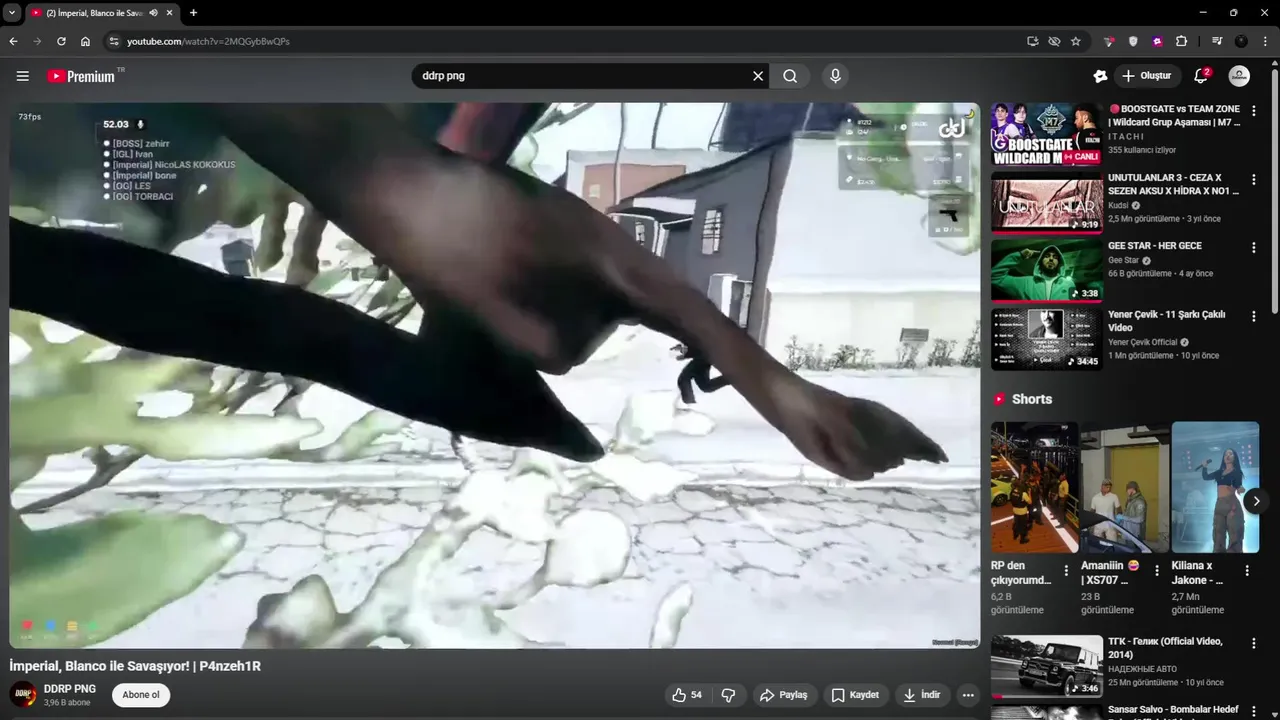1280x720 pixels.
Task: Clear the search box text
Action: 758,76
